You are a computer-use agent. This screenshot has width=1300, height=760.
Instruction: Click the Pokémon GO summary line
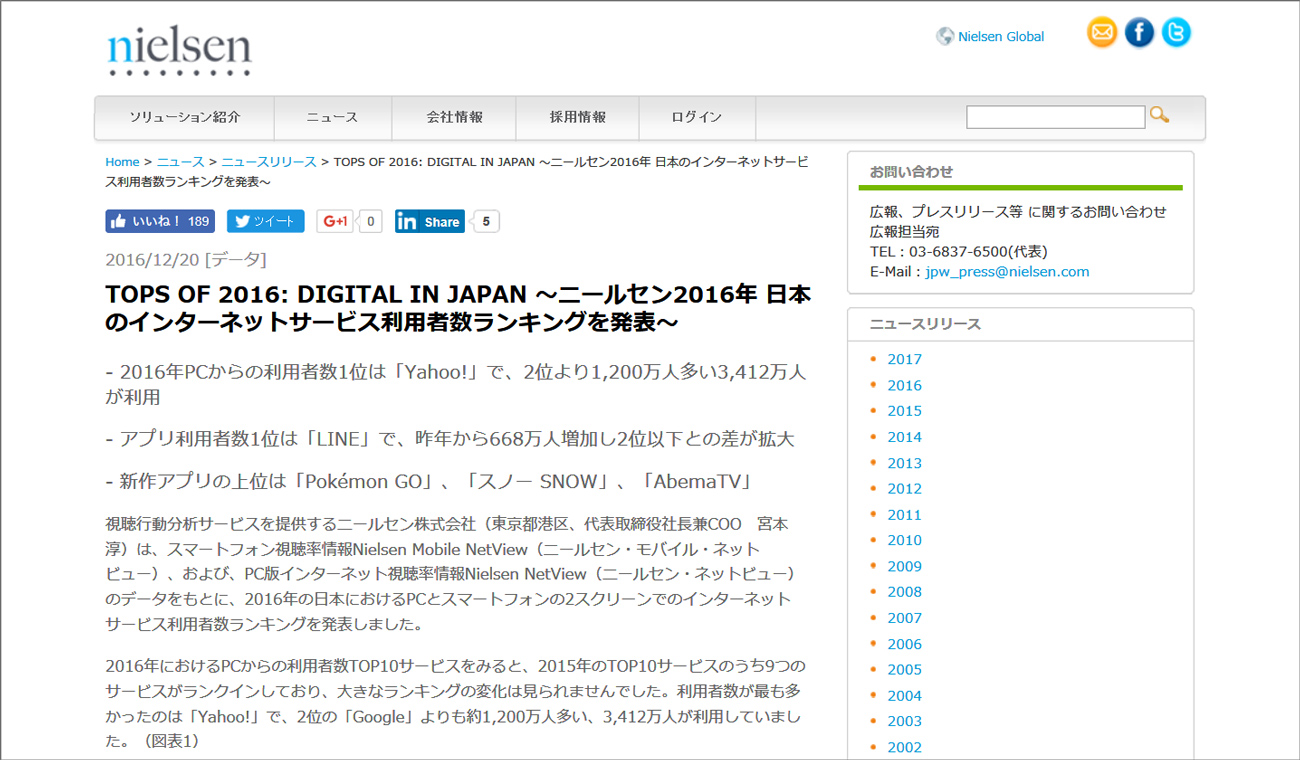point(429,481)
